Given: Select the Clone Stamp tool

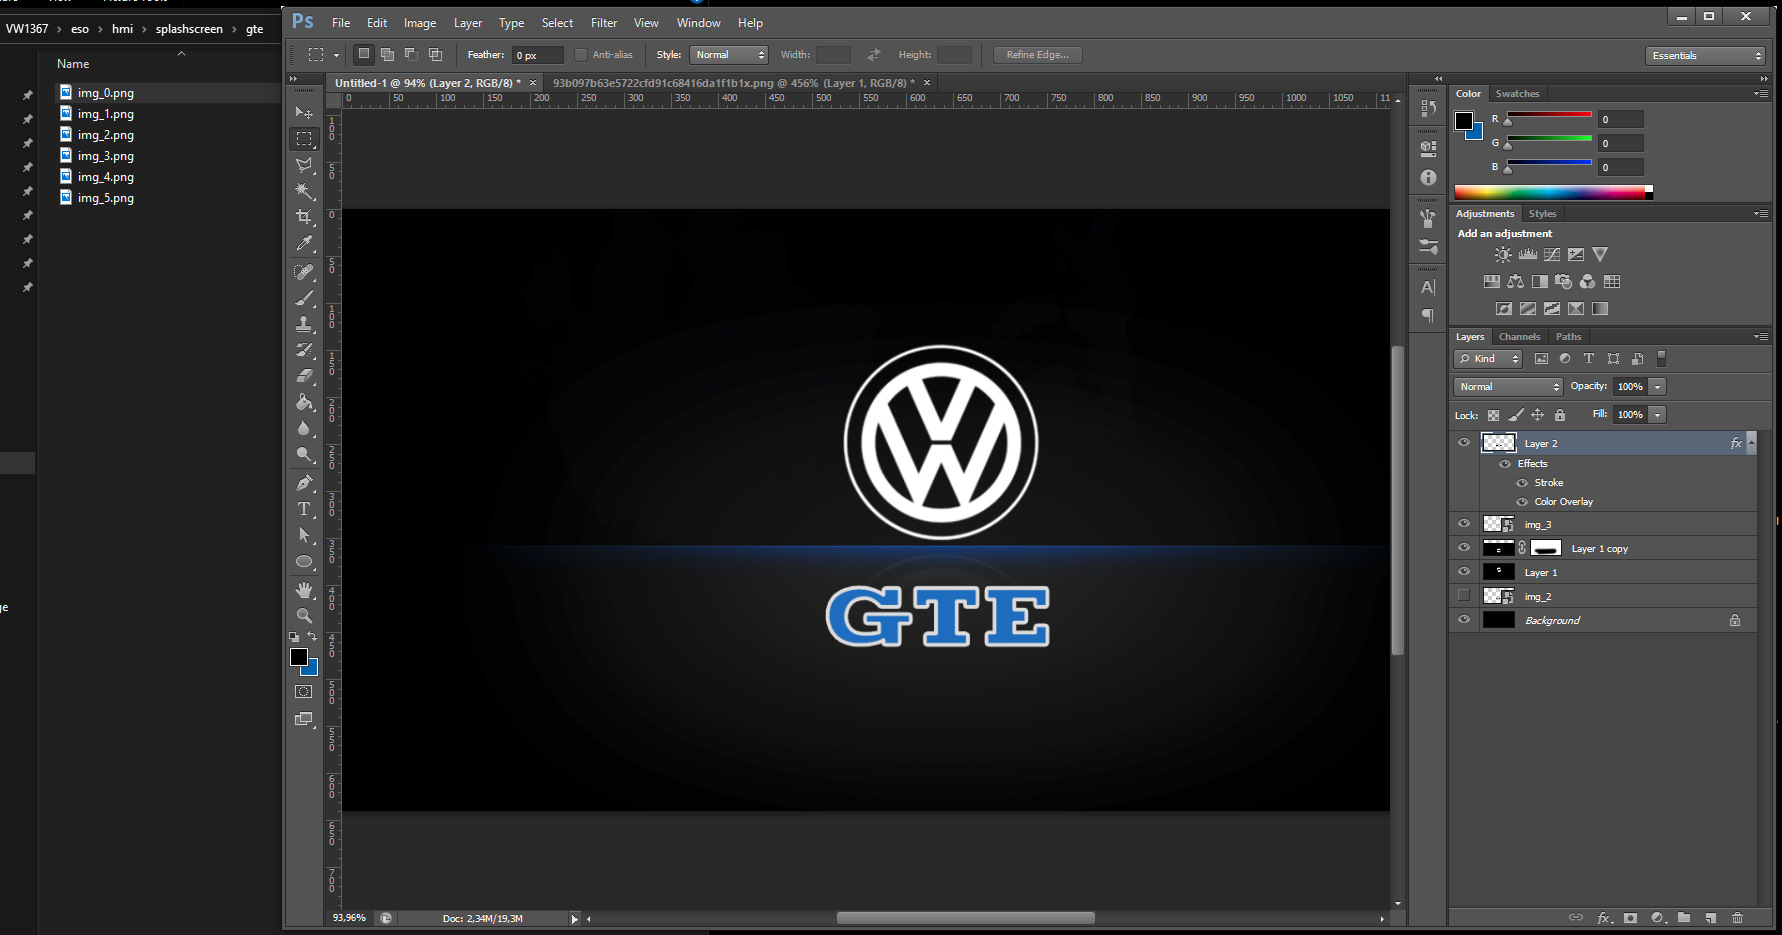Looking at the screenshot, I should (x=305, y=323).
